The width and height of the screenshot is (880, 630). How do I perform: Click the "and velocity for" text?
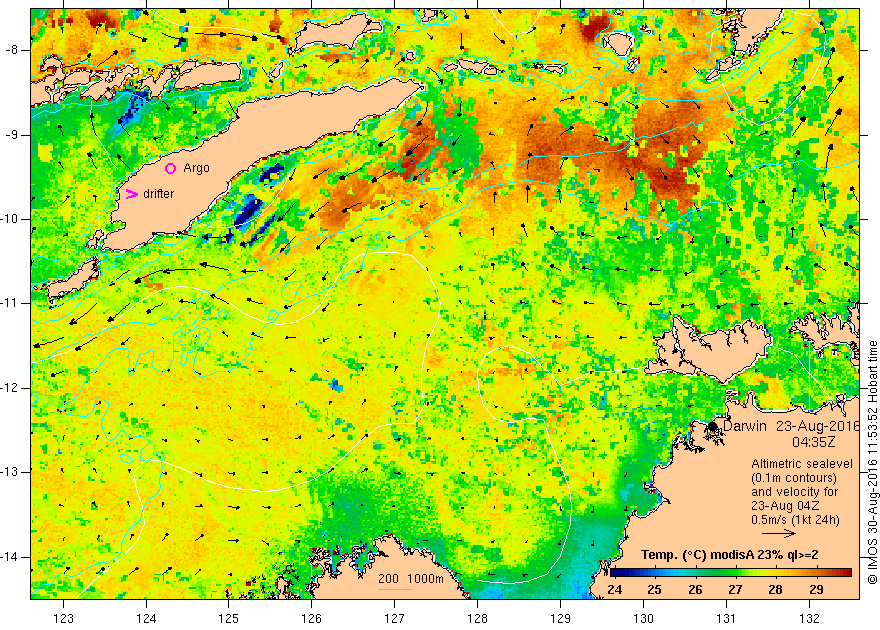pyautogui.click(x=795, y=492)
